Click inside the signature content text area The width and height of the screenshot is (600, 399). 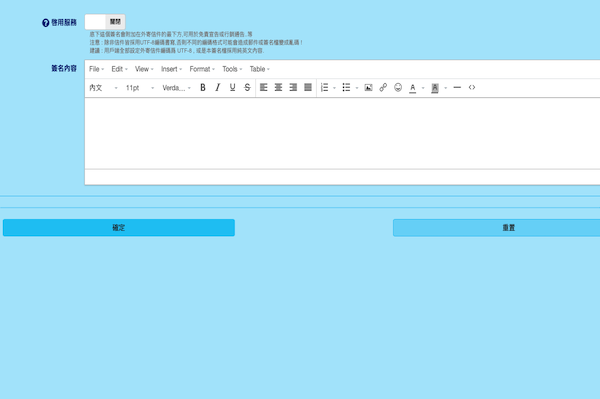[x=342, y=133]
